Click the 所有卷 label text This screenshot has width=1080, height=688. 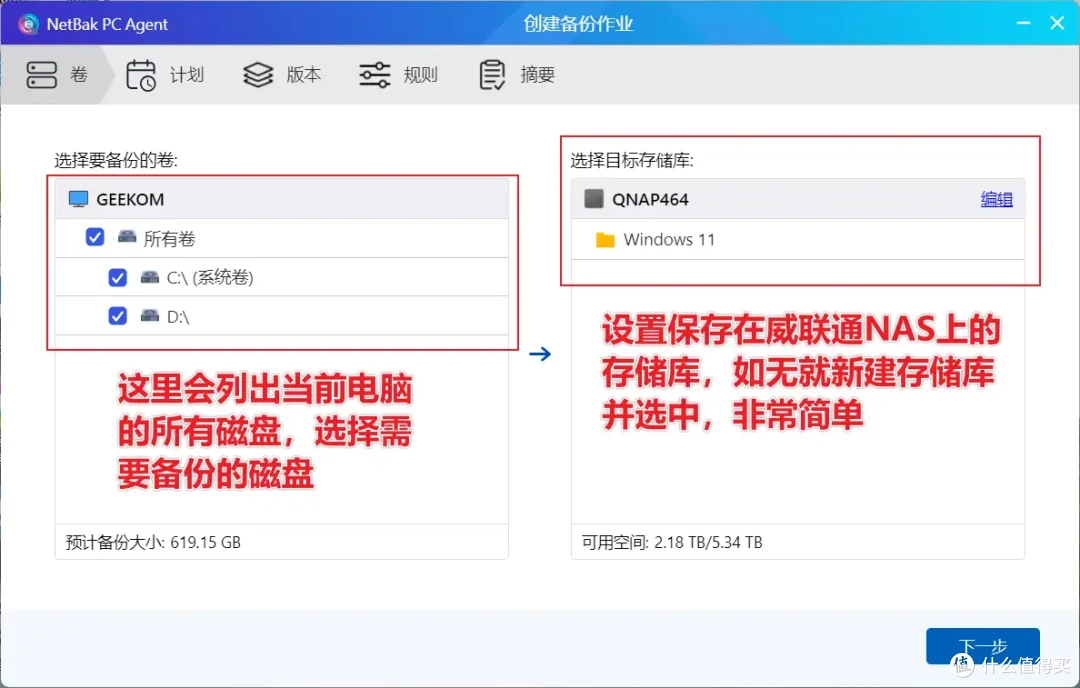coord(169,238)
